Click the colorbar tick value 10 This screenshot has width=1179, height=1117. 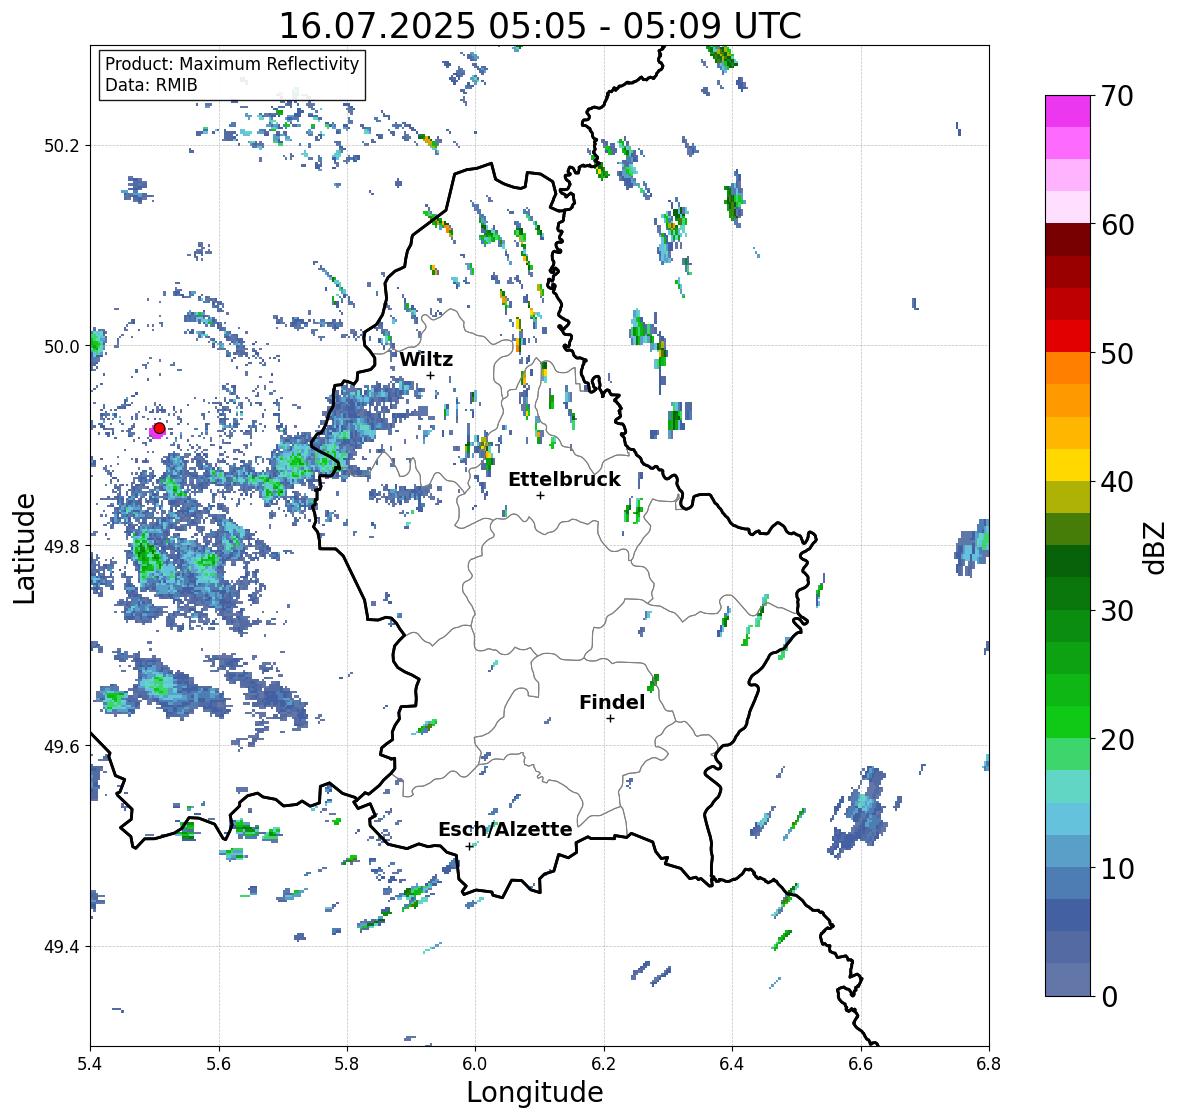tap(1117, 868)
